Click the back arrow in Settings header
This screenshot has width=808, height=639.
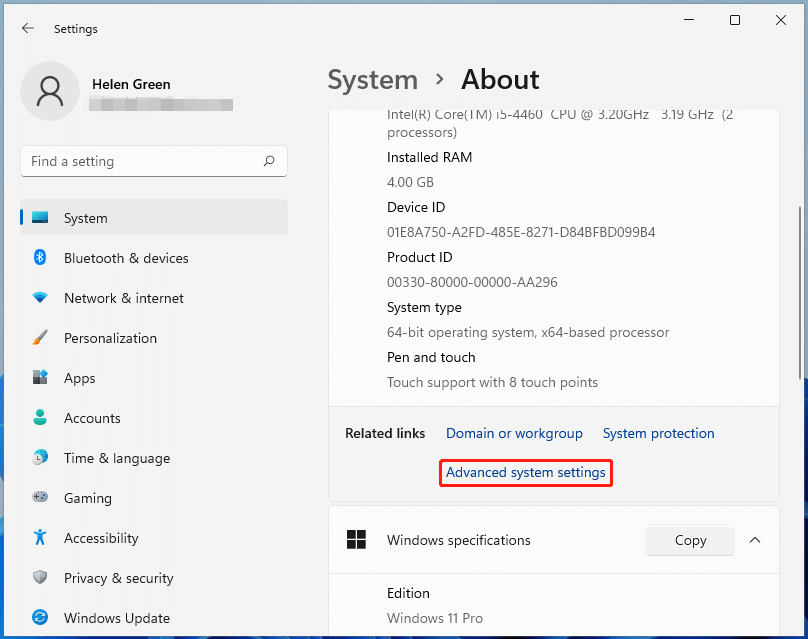point(27,28)
